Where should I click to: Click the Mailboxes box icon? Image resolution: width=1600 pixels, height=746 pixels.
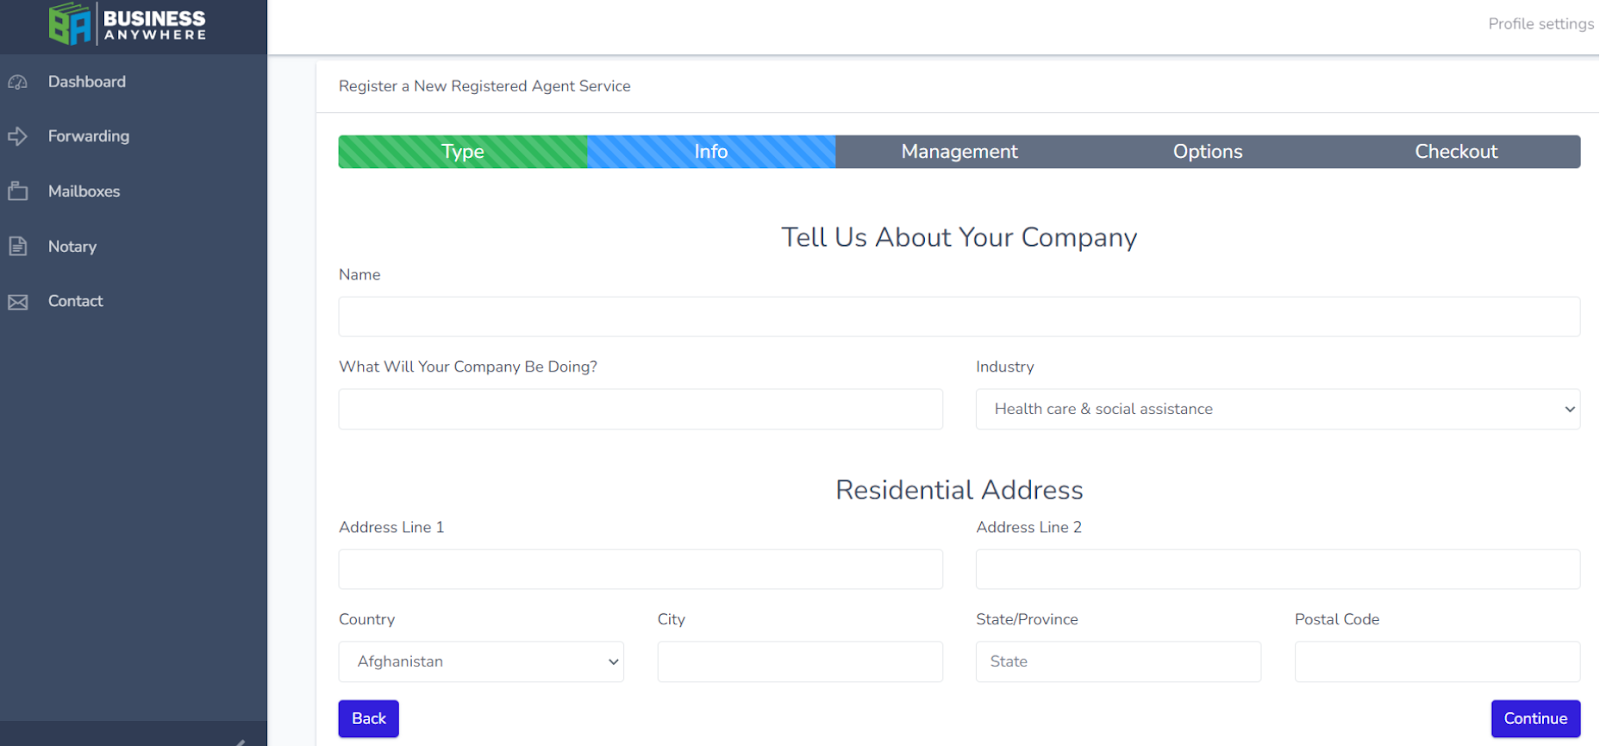pyautogui.click(x=18, y=191)
